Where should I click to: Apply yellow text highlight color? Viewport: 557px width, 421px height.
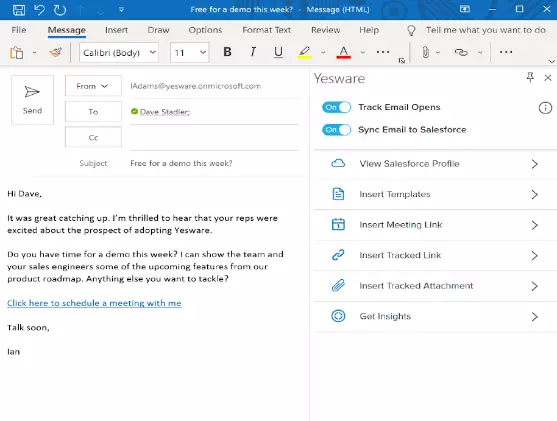coord(304,52)
